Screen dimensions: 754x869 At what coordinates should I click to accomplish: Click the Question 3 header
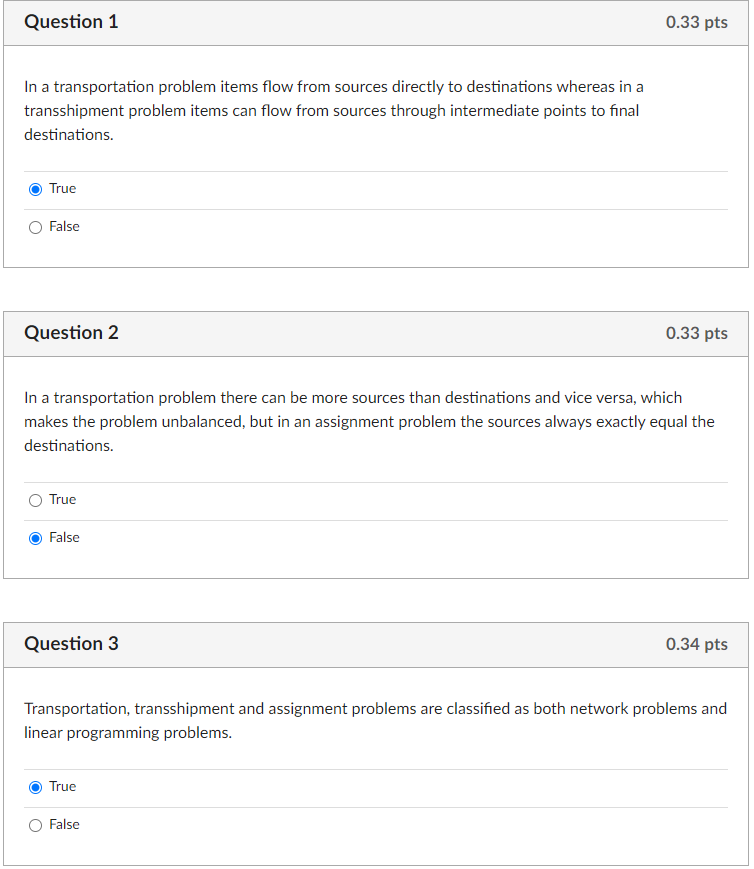click(71, 643)
